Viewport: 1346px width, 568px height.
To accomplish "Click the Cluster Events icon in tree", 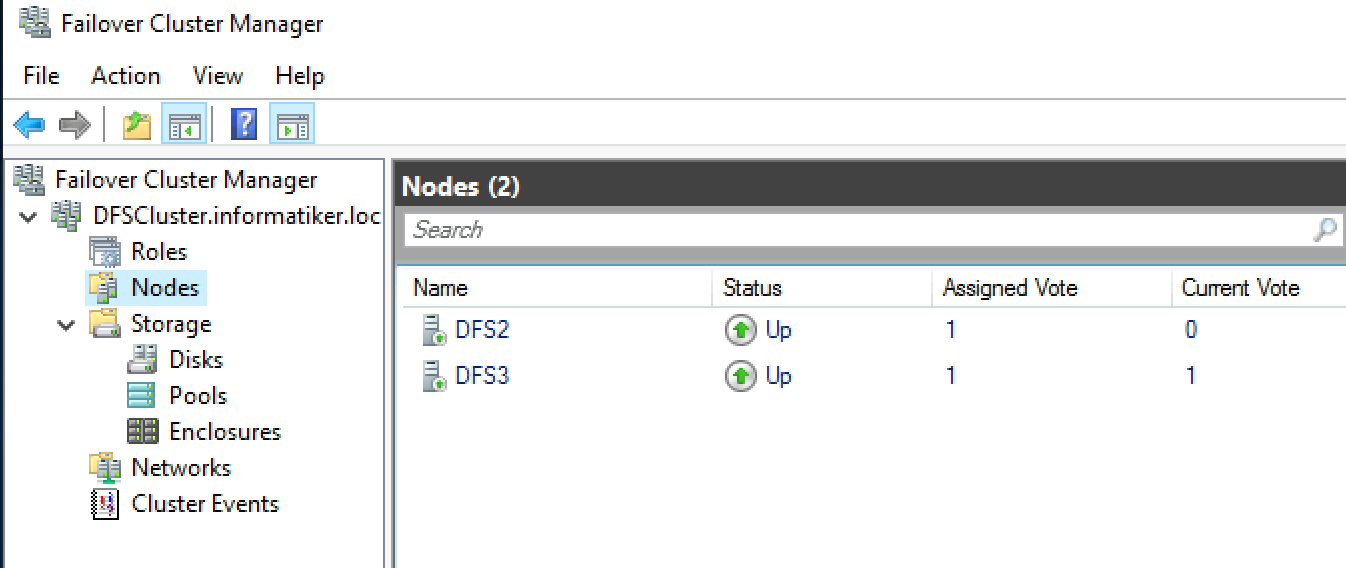I will point(105,503).
